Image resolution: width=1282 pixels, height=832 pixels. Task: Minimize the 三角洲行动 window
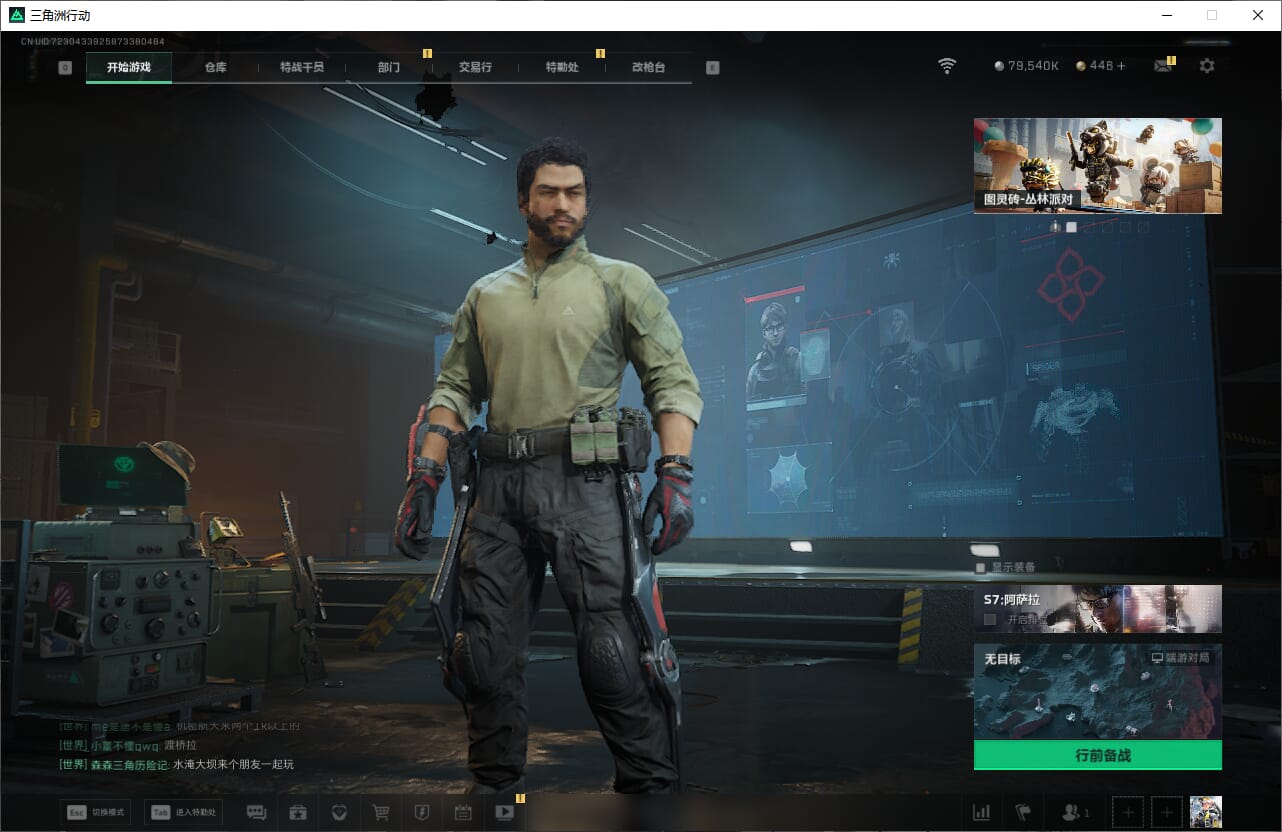[x=1166, y=15]
